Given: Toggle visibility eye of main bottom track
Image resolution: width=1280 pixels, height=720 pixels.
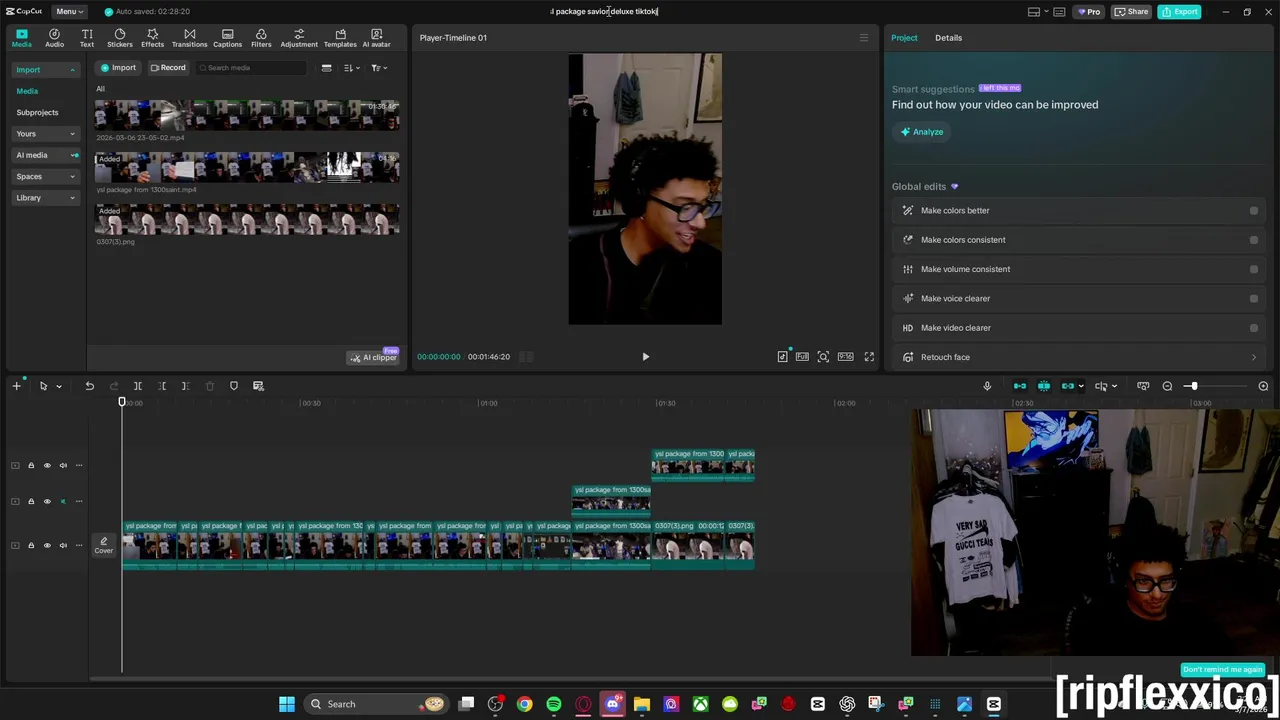Looking at the screenshot, I should (x=47, y=545).
